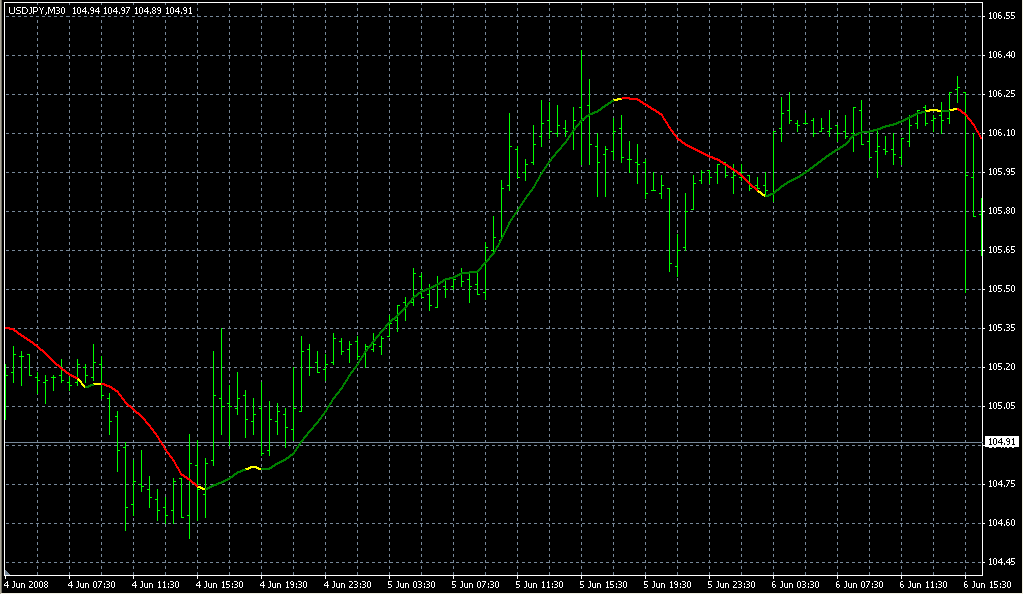Click the USDJPY,M30 symbol label
Image resolution: width=1024 pixels, height=594 pixels.
point(35,11)
